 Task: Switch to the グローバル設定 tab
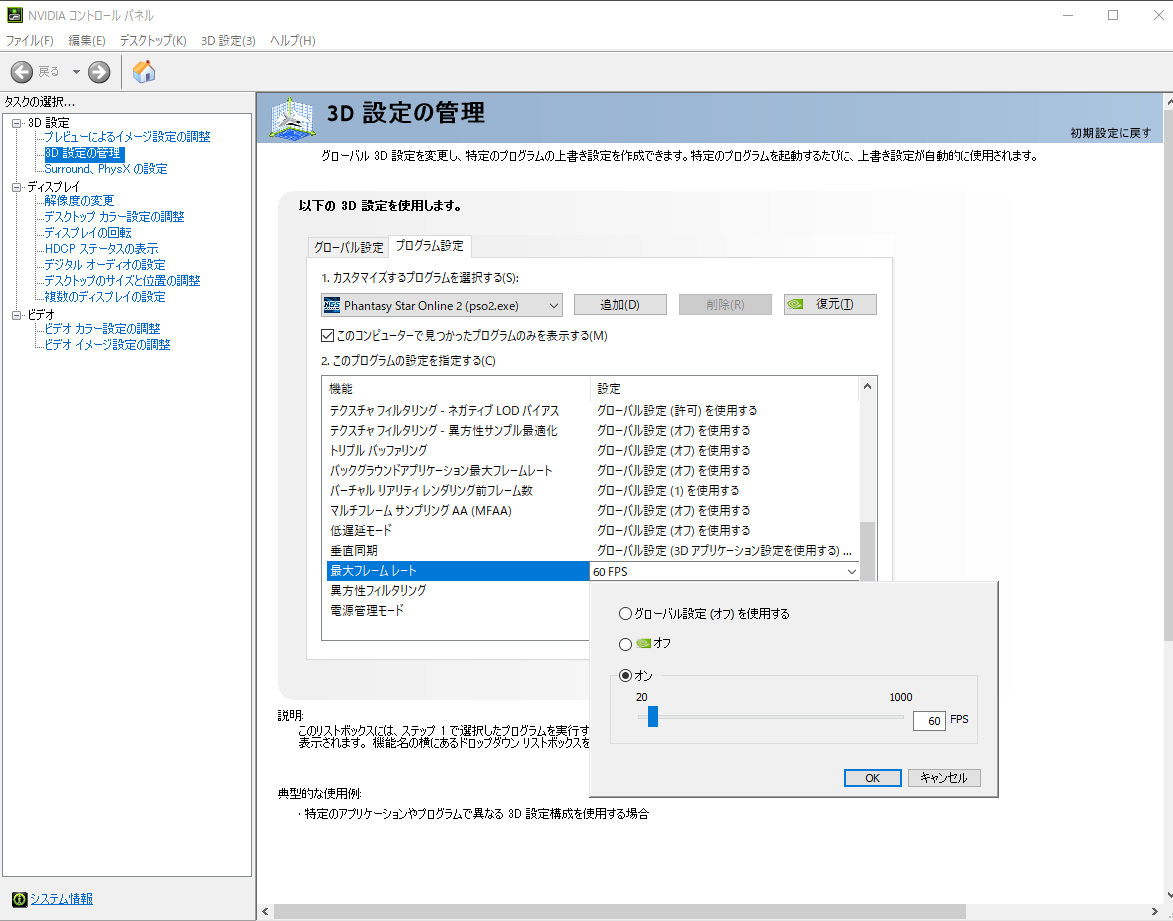348,247
